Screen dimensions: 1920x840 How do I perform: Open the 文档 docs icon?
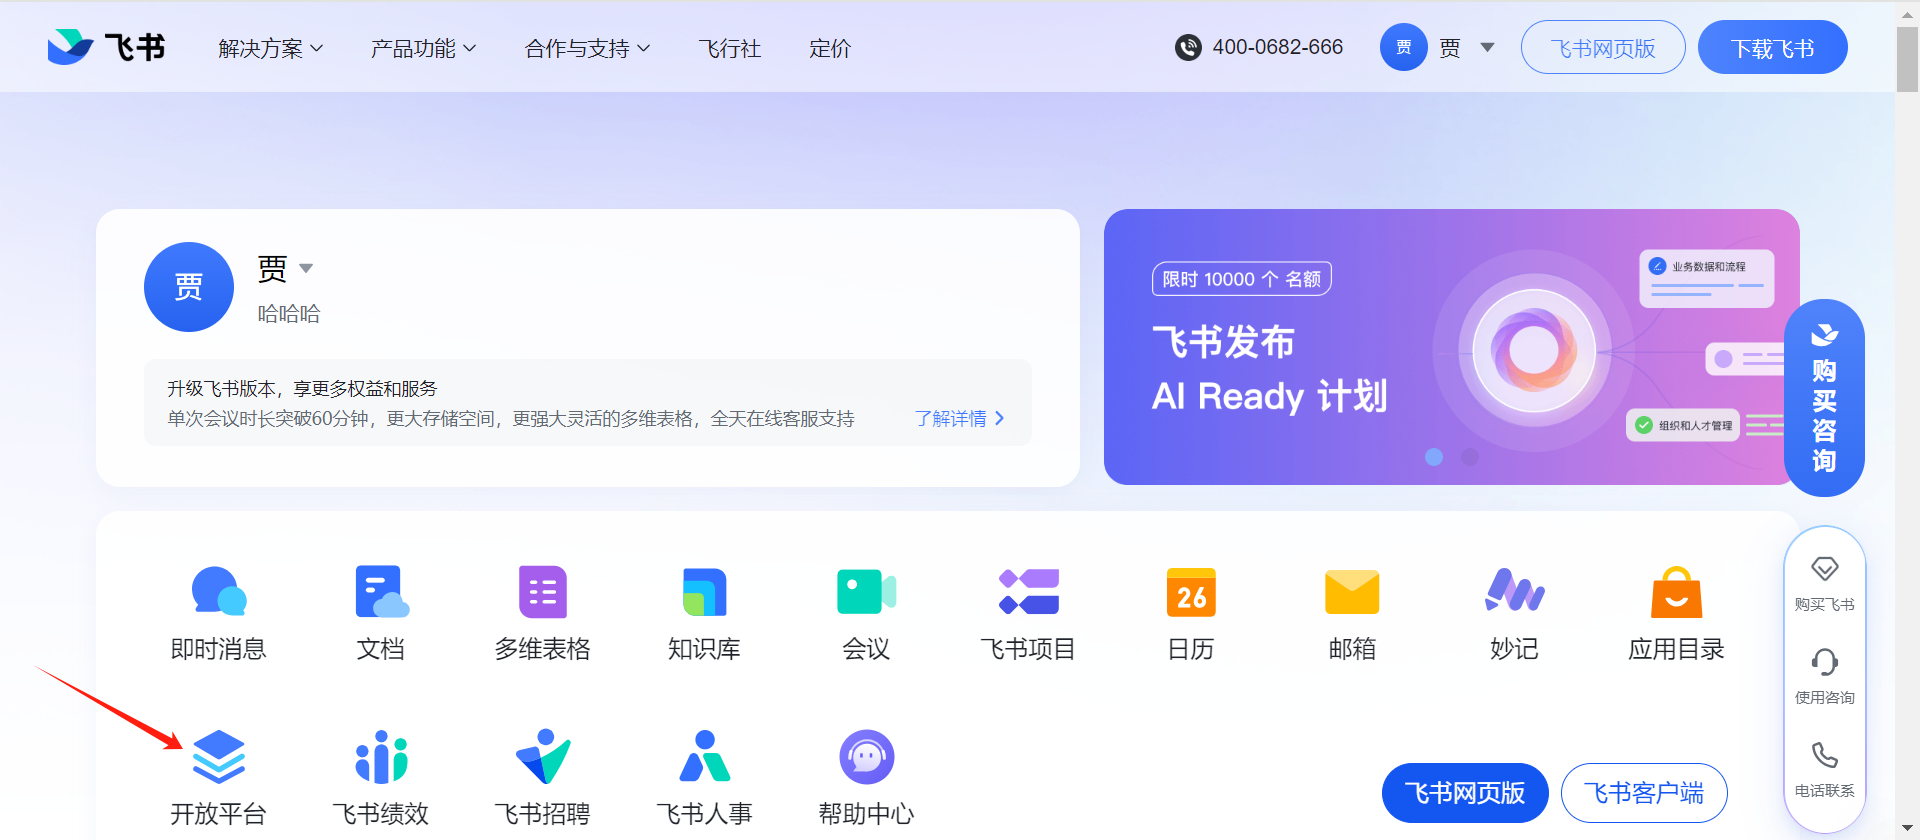pos(381,591)
